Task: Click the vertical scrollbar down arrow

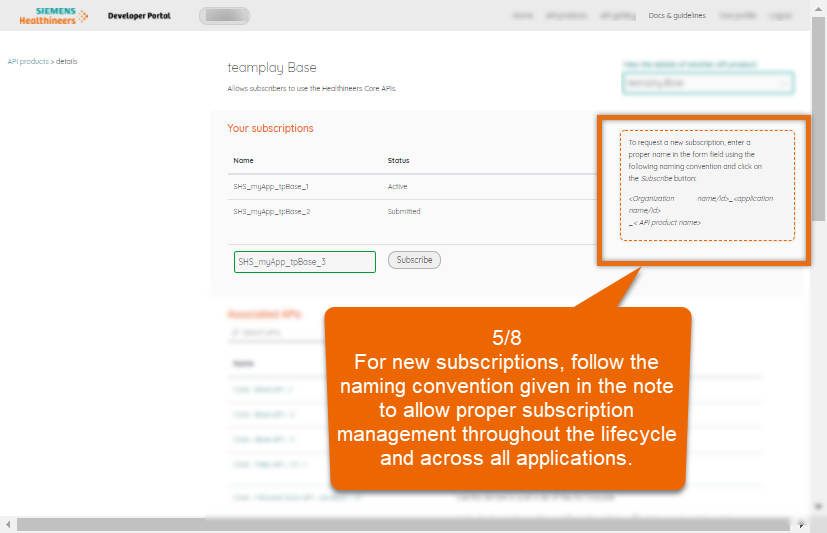Action: (819, 510)
